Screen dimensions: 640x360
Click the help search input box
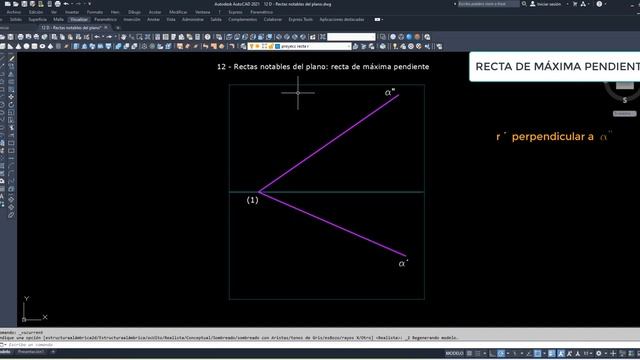click(489, 4)
